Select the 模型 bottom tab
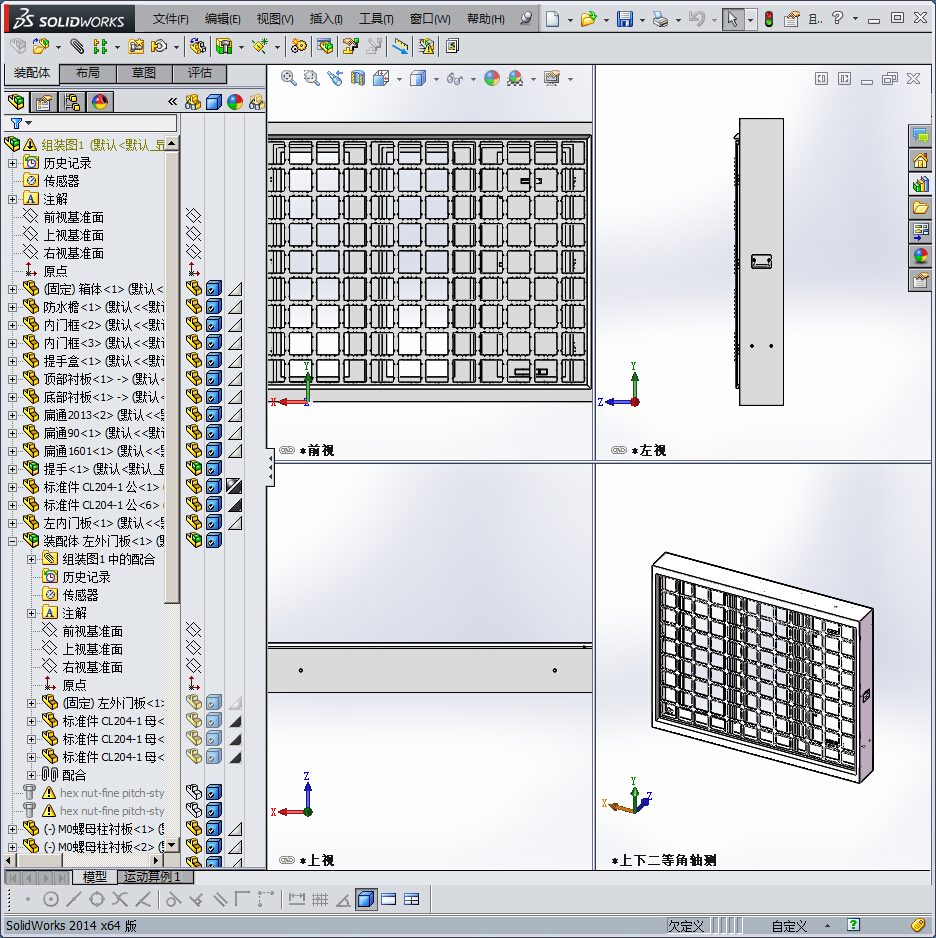Viewport: 936px width, 938px height. tap(94, 876)
